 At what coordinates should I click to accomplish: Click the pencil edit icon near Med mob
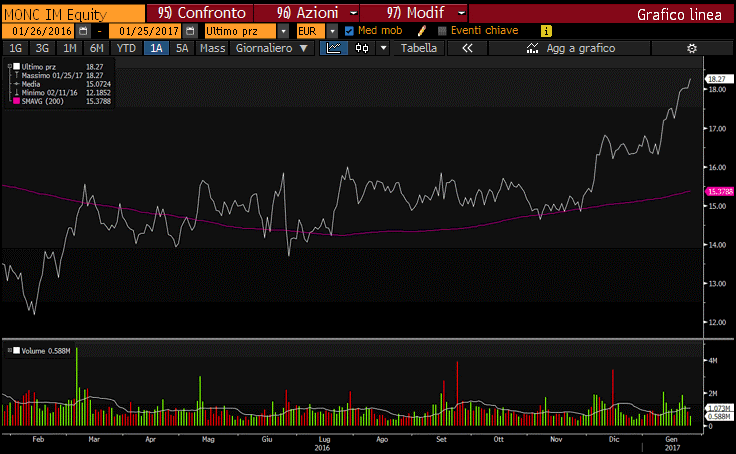(422, 31)
